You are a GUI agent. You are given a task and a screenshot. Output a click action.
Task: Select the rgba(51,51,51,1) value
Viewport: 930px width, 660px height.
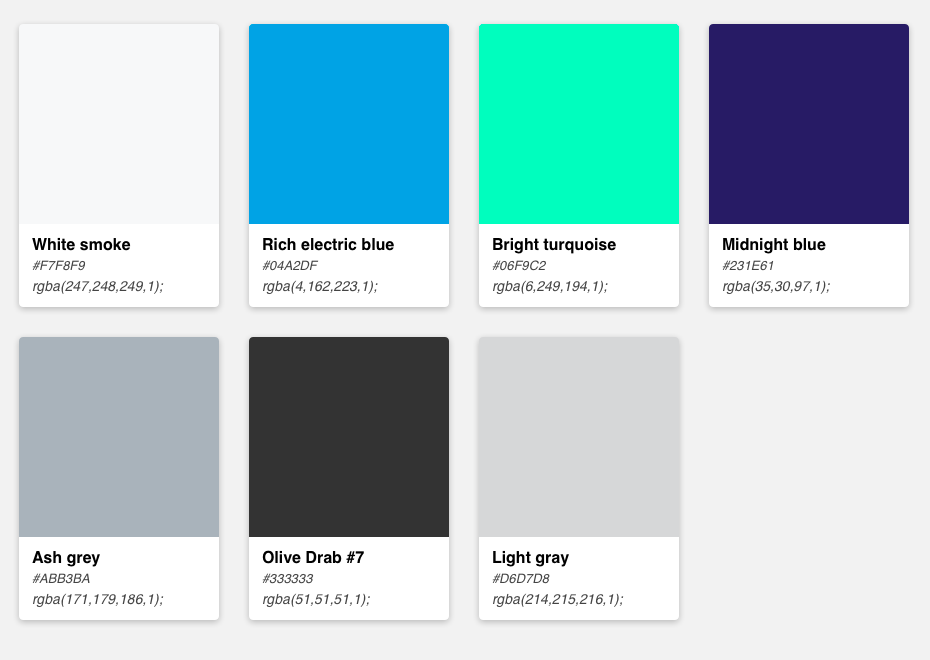pos(316,600)
